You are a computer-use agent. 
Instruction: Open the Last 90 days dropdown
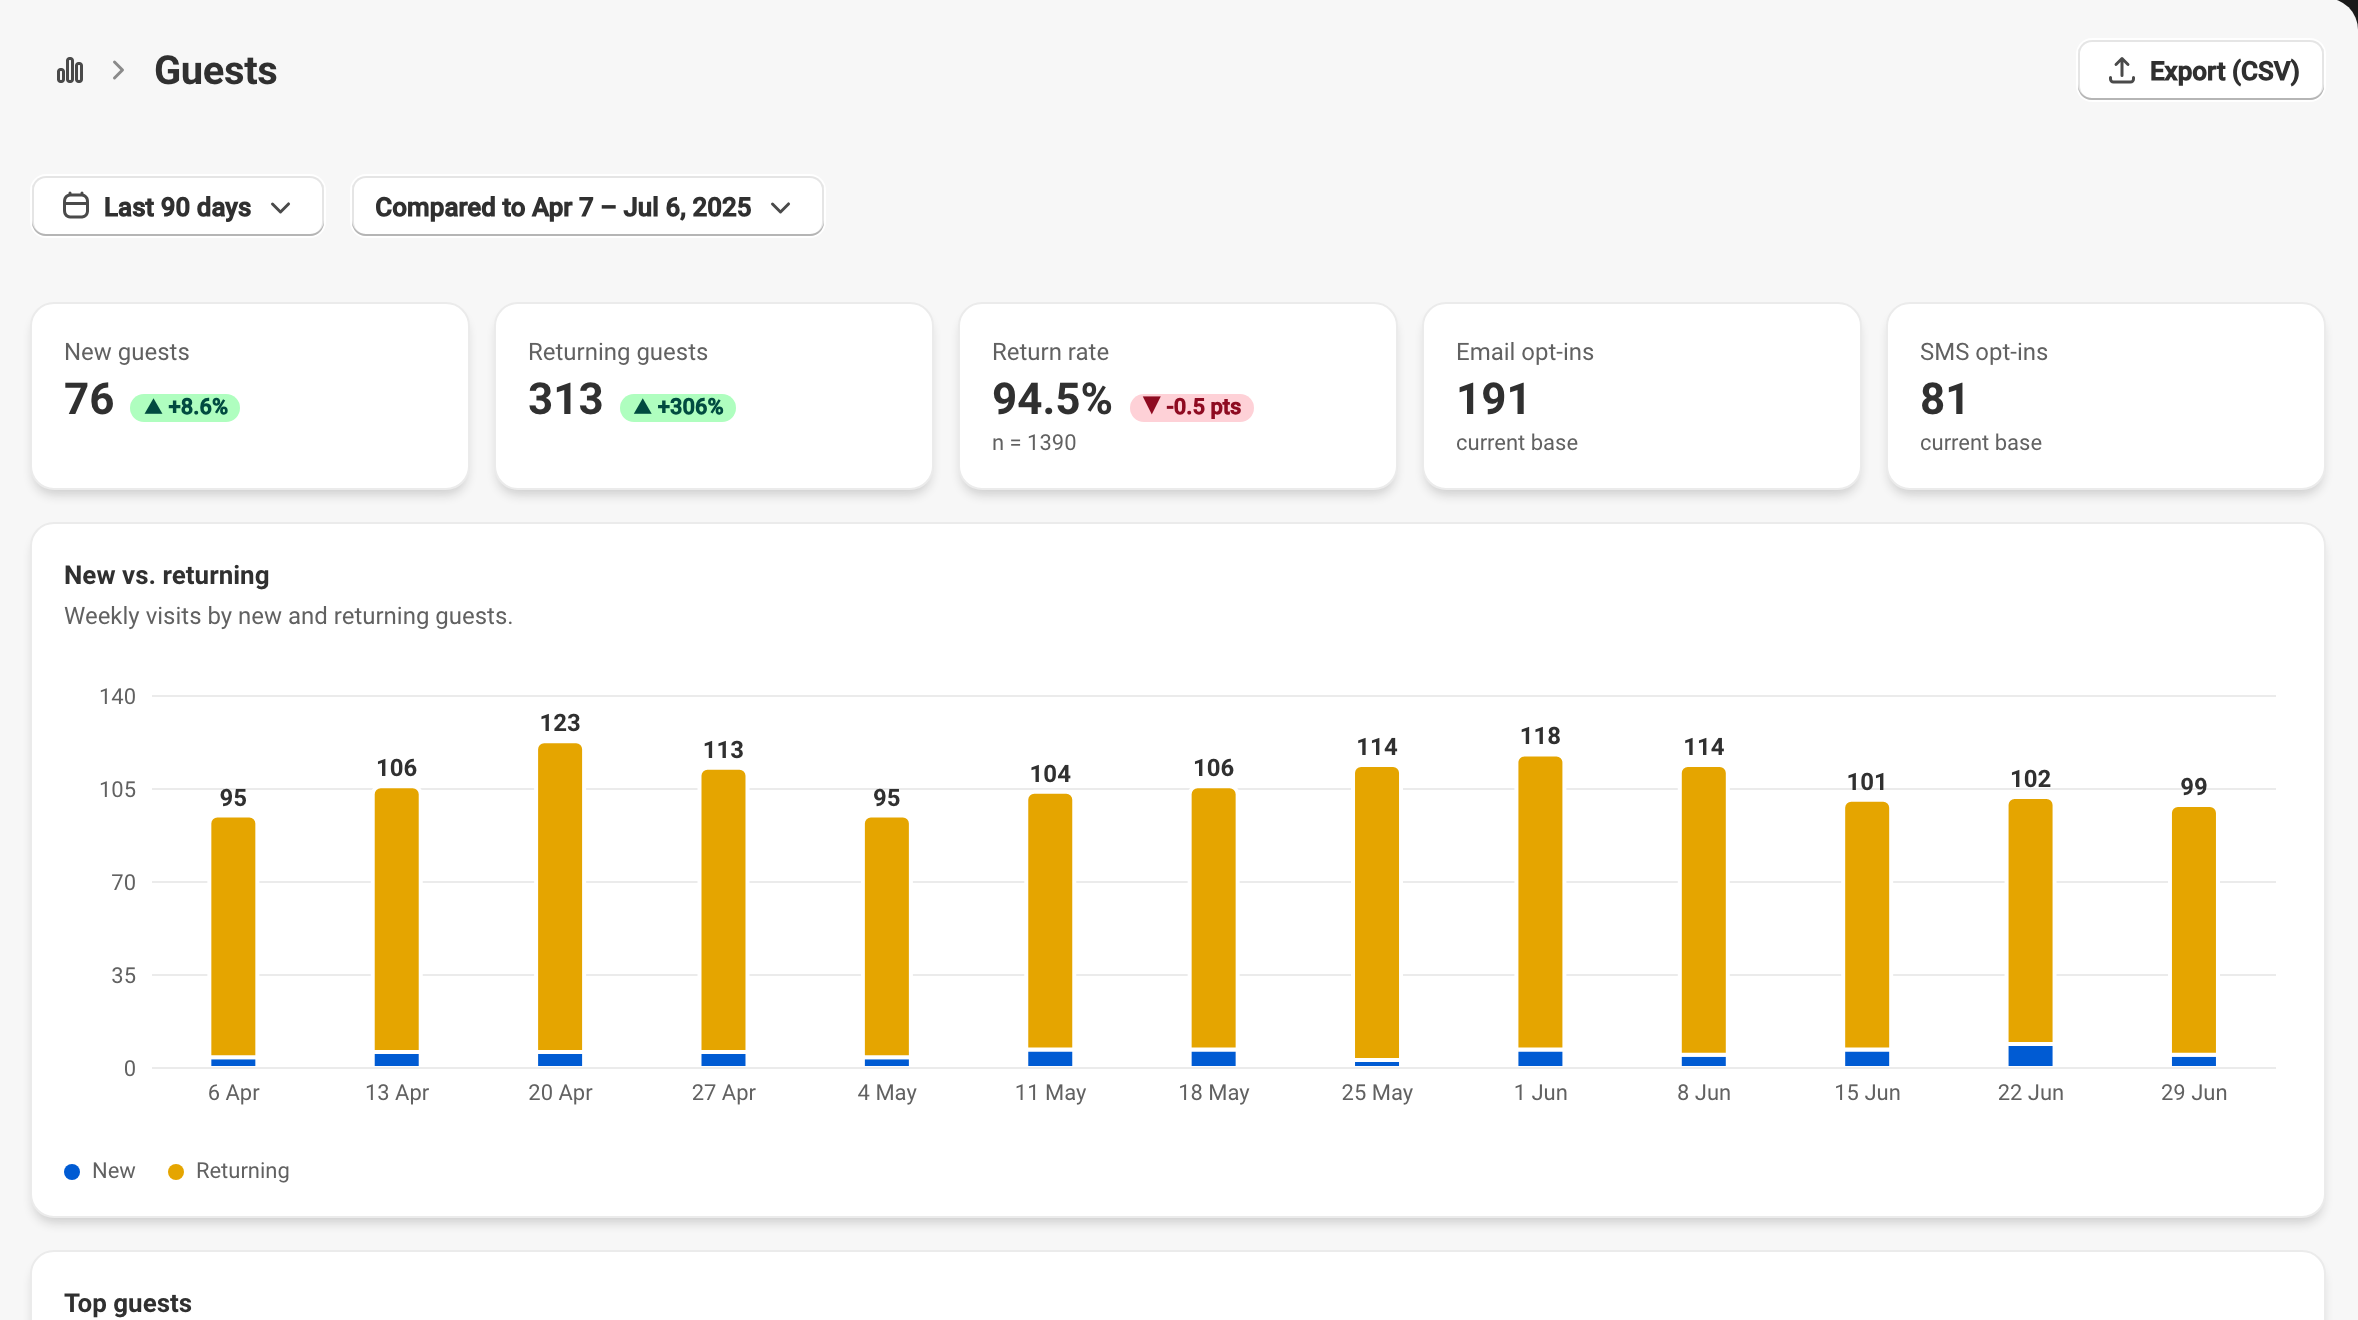tap(178, 206)
